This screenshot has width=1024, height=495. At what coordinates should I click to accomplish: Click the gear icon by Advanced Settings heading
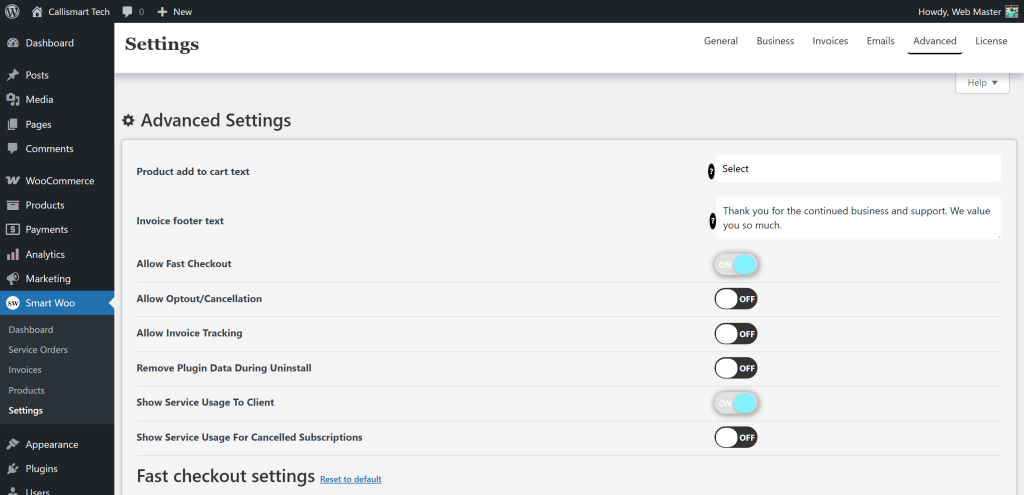(x=129, y=120)
